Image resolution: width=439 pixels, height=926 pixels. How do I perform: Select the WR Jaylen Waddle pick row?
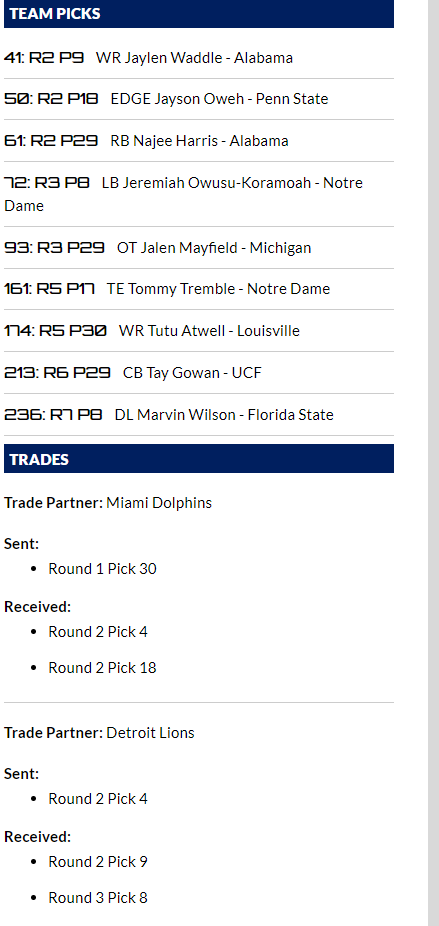click(199, 58)
